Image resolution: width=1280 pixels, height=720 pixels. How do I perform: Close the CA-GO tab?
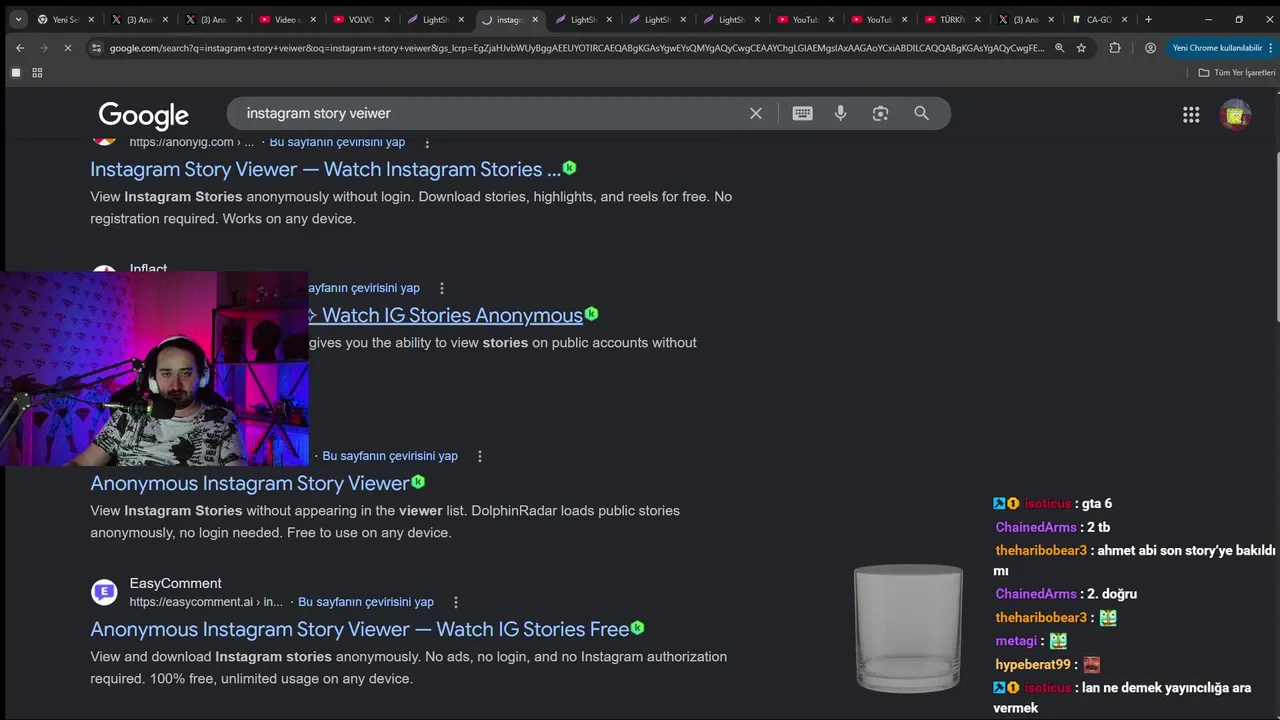tap(1125, 19)
